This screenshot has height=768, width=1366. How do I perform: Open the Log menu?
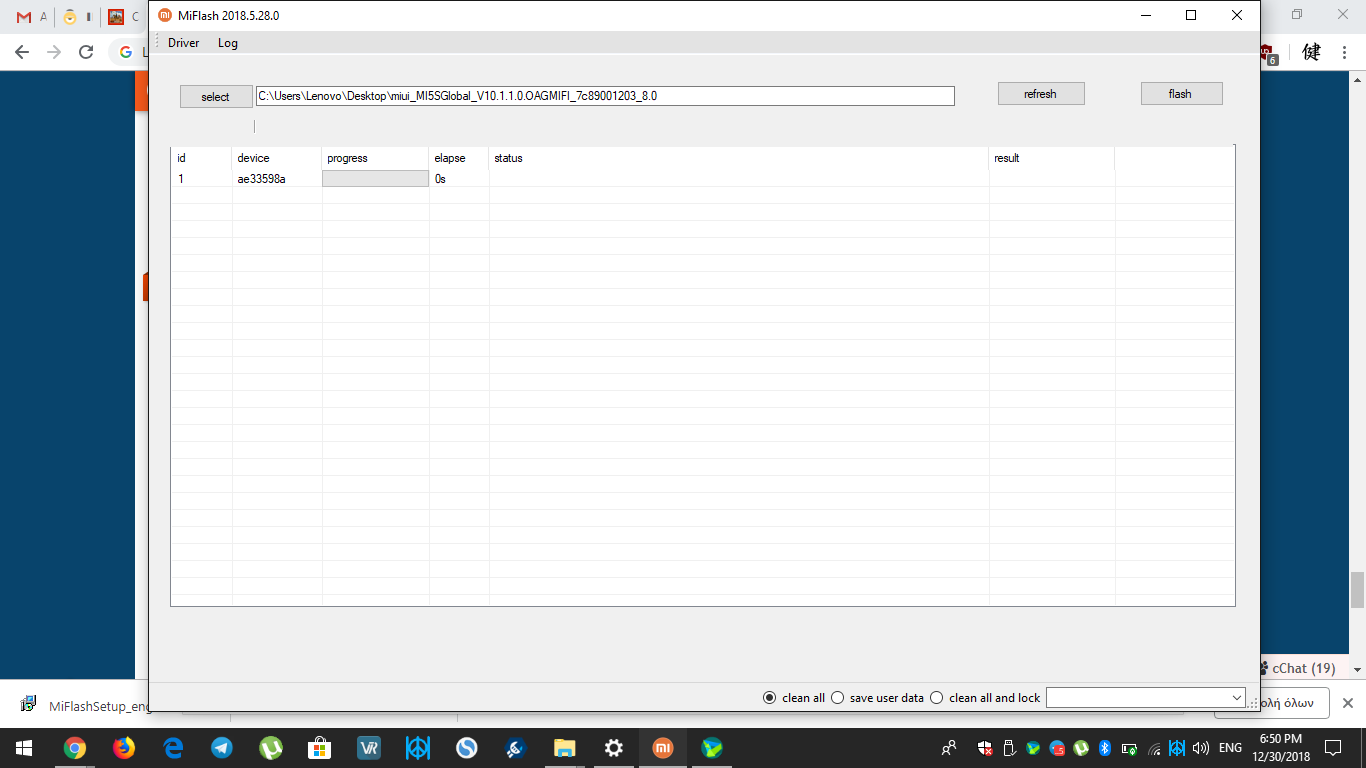point(228,43)
